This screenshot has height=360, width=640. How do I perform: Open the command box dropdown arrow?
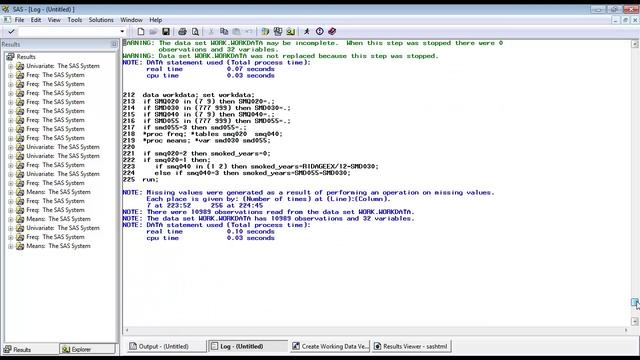click(x=122, y=31)
